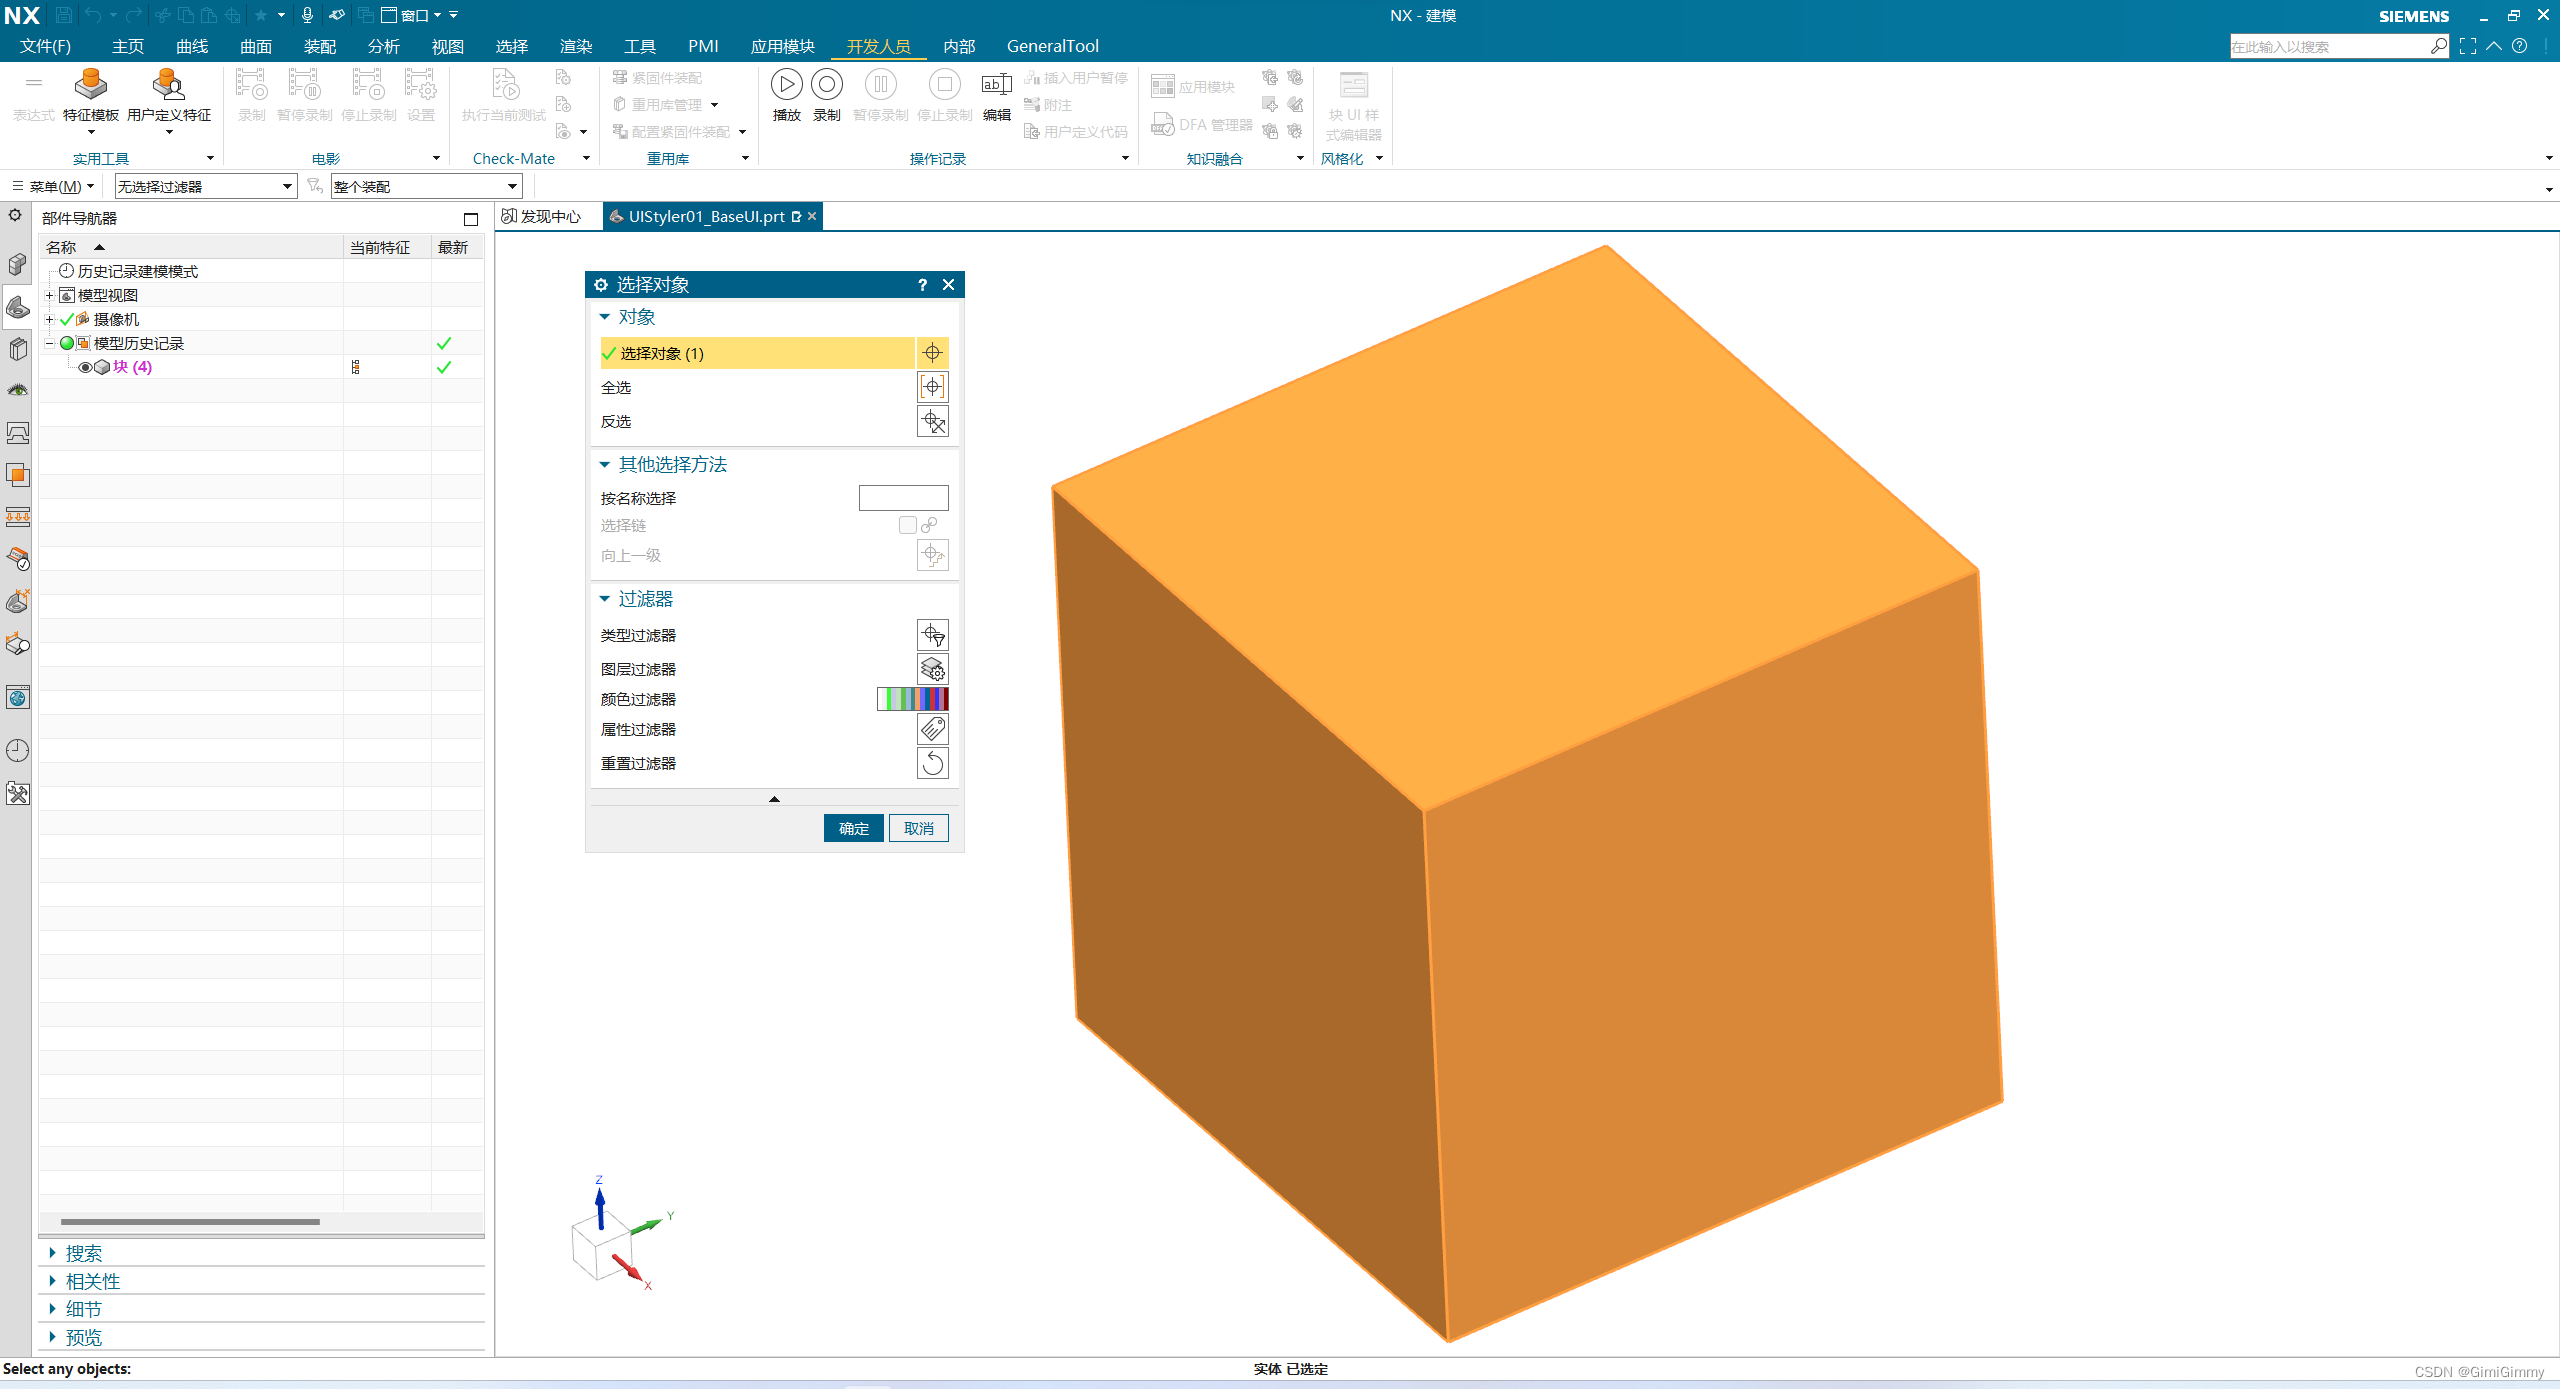Collapse dialog with the up arrow
This screenshot has height=1389, width=2560.
[774, 799]
